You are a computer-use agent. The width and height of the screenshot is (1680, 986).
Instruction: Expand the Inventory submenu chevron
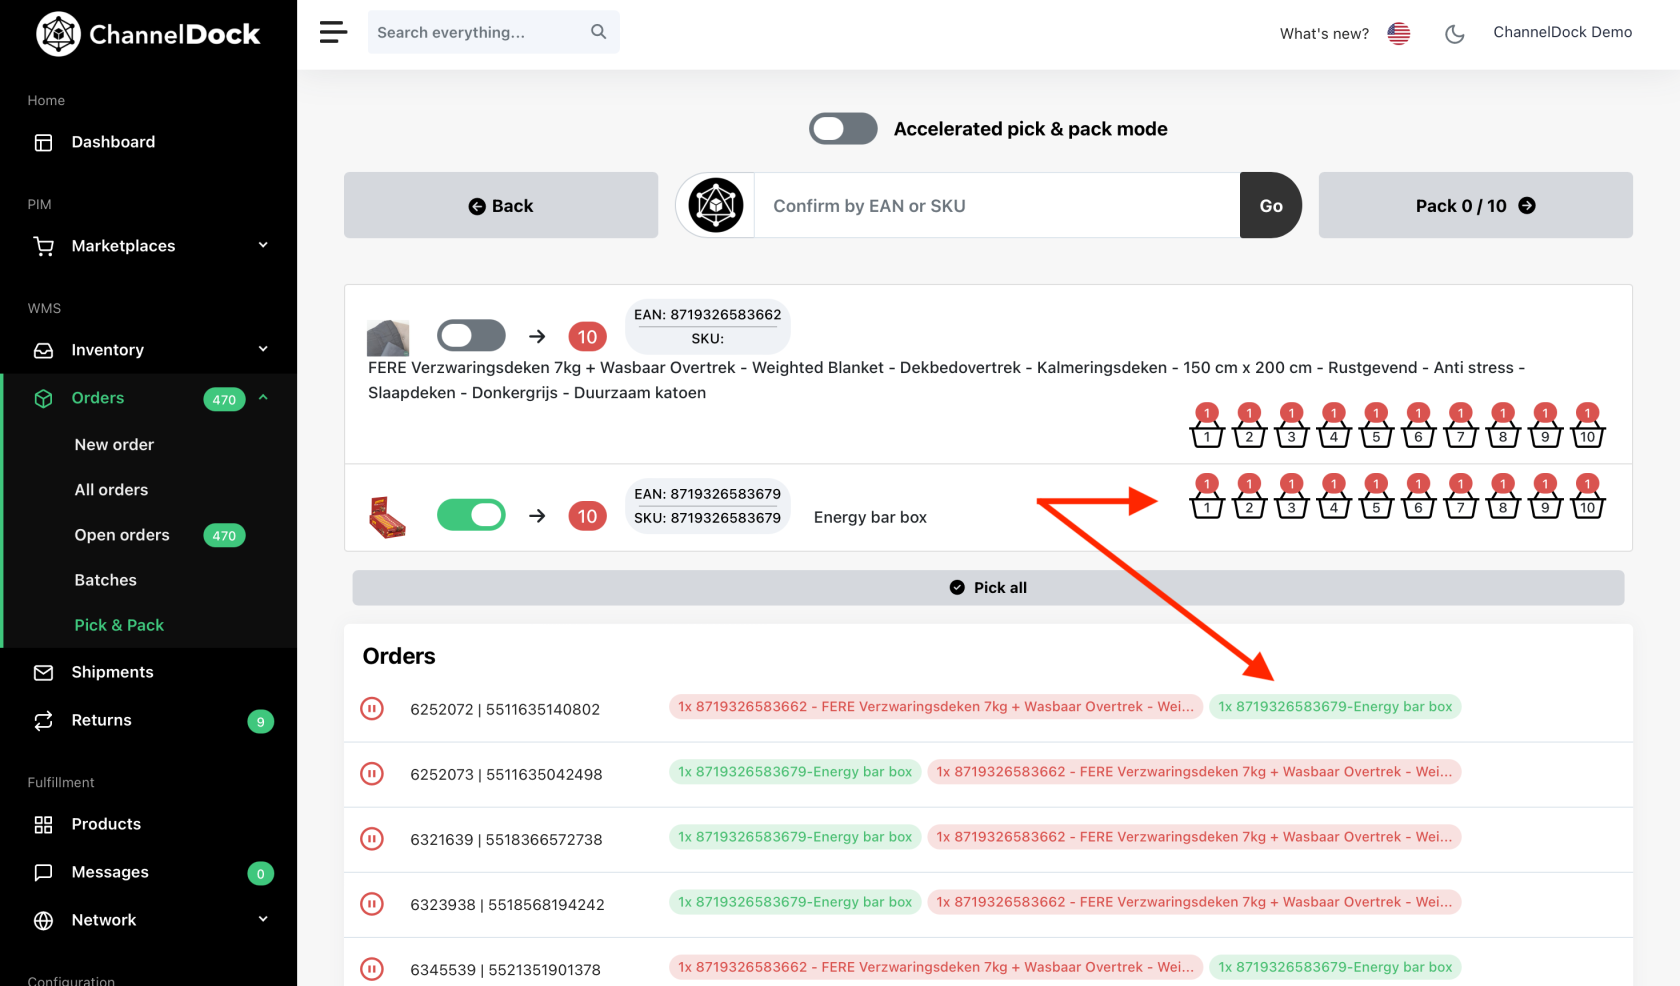(x=263, y=349)
